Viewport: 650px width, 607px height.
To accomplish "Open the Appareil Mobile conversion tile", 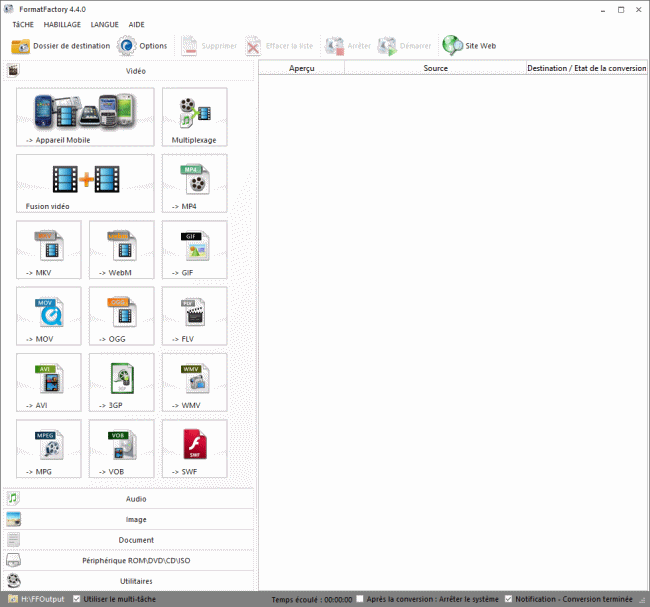I will 85,117.
